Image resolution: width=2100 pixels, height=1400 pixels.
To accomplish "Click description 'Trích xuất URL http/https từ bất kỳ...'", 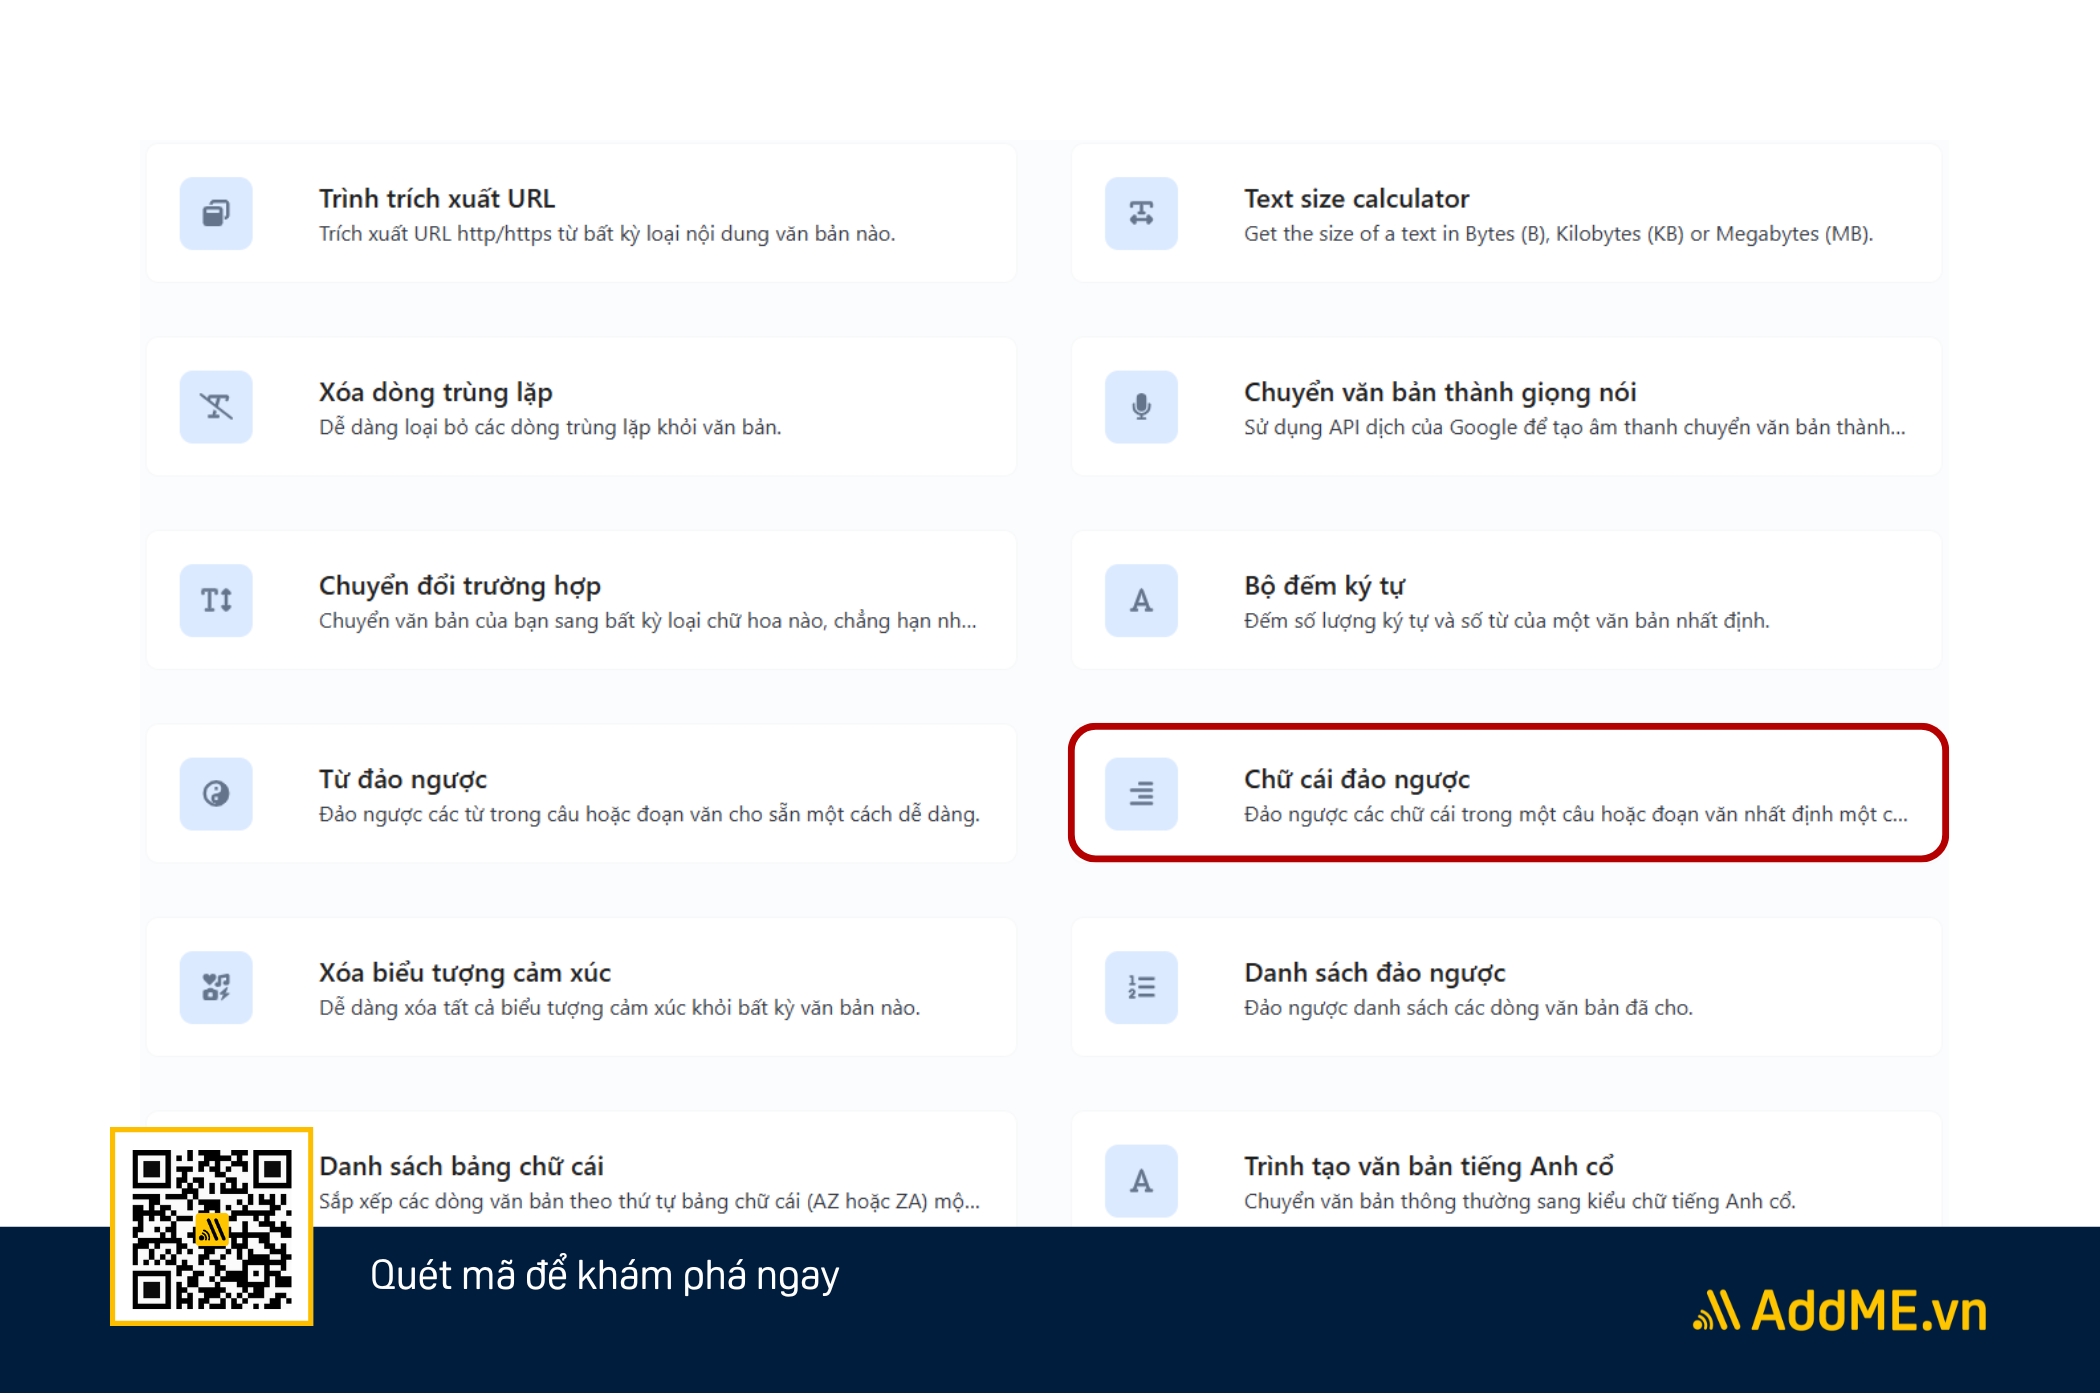I will [607, 234].
